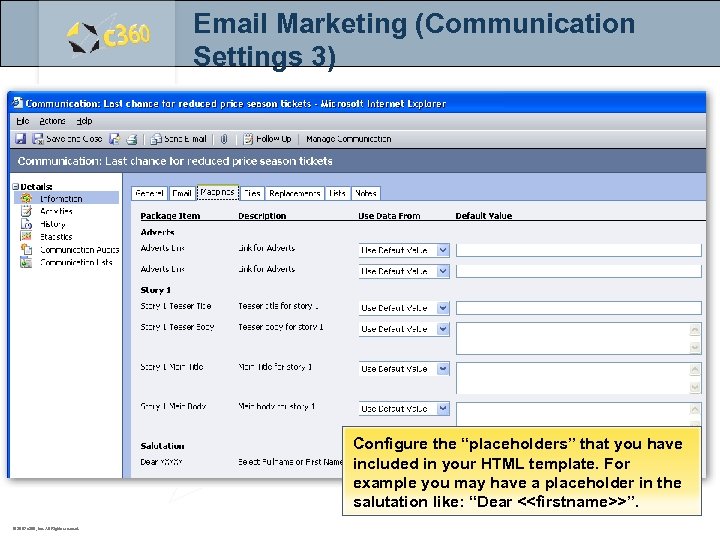Click down arrow in Teaser Body text area scrollbar
The width and height of the screenshot is (720, 540).
[x=695, y=348]
